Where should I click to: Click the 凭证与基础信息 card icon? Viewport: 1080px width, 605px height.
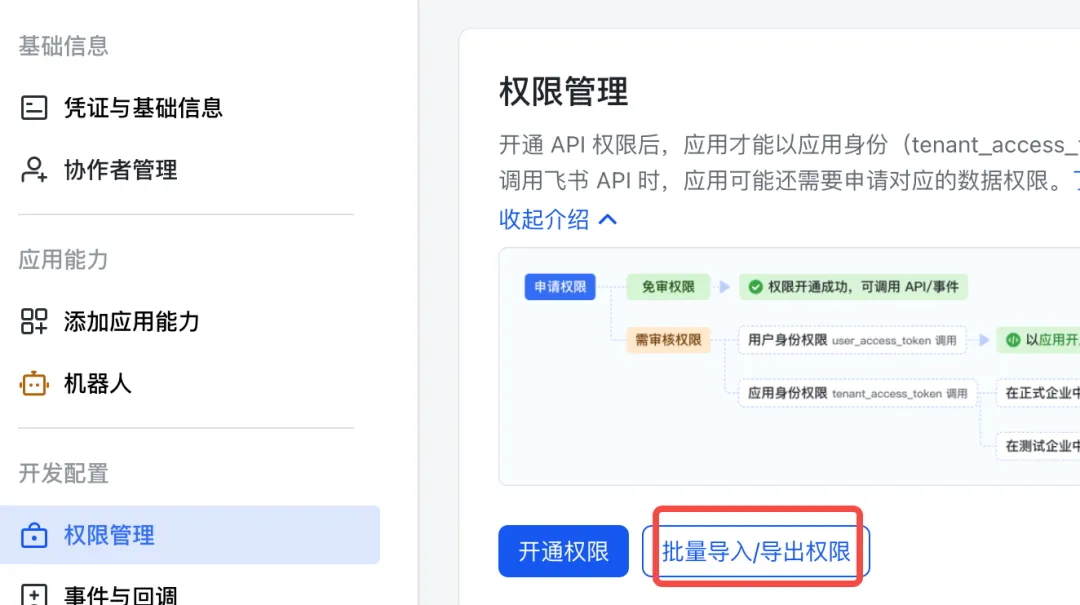[34, 108]
